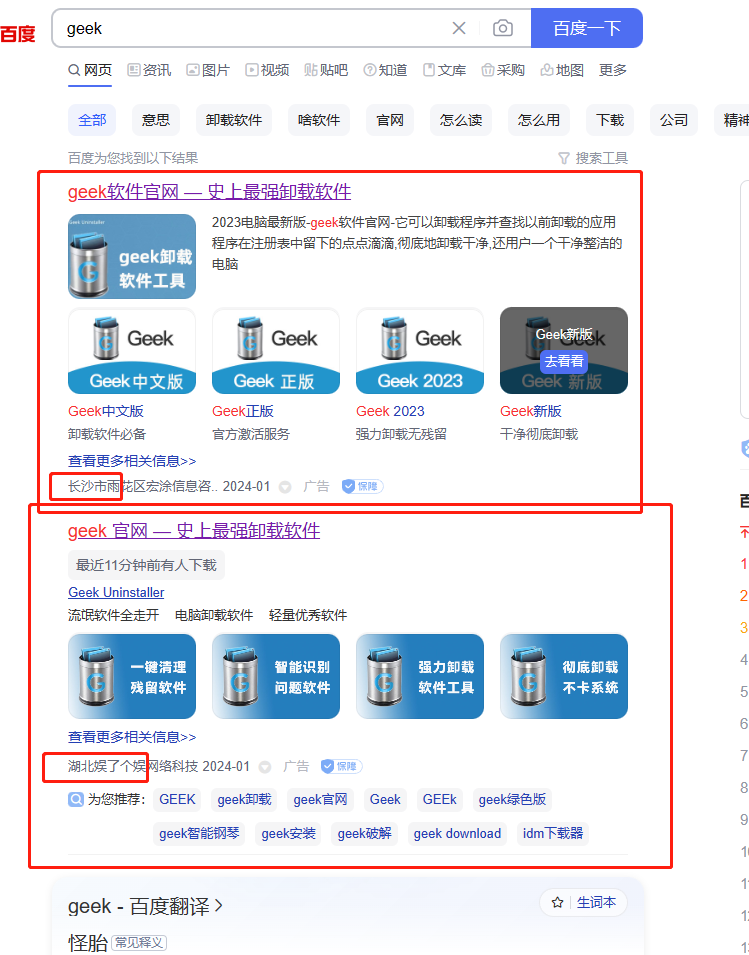This screenshot has height=955, width=749.
Task: Open the 地图 tab
Action: tap(561, 70)
